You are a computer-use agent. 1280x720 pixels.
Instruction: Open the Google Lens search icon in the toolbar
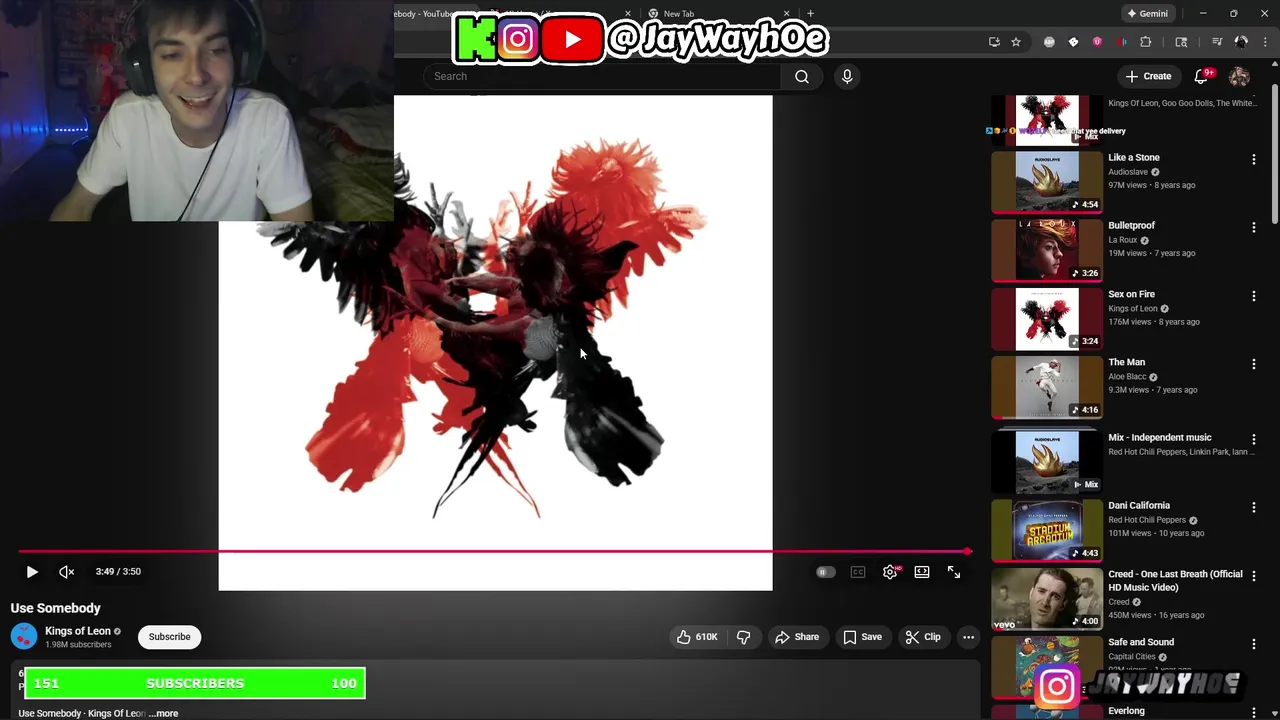click(1181, 42)
